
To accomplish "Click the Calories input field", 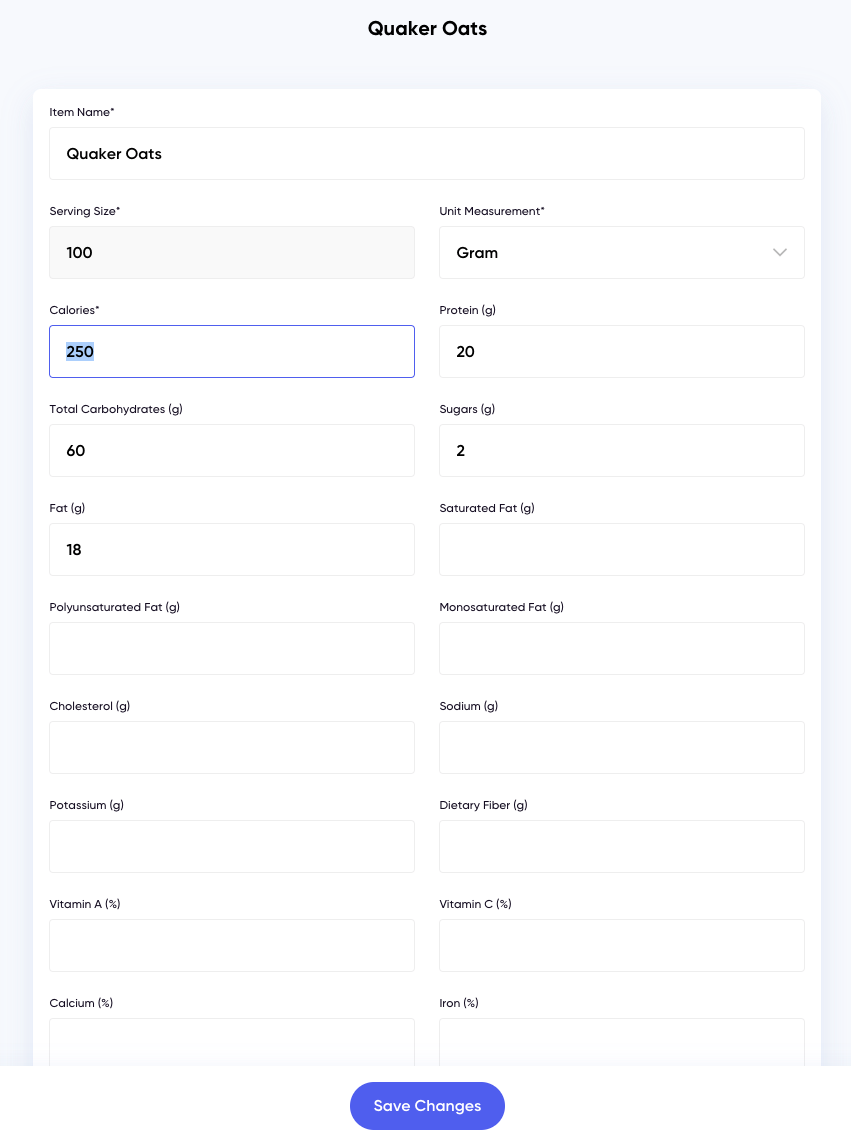I will click(232, 352).
